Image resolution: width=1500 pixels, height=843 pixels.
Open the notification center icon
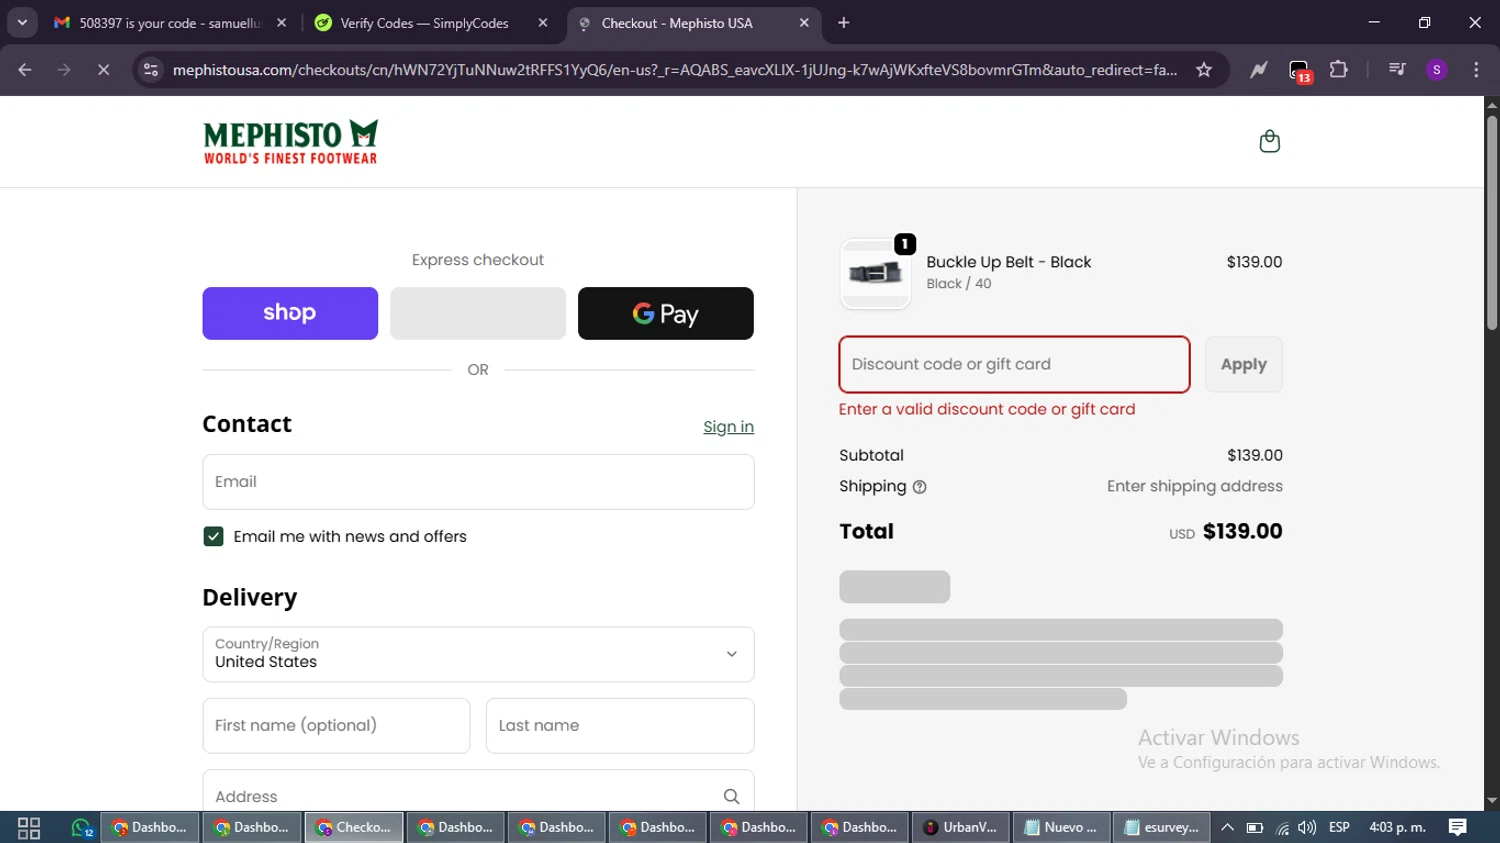click(1458, 827)
